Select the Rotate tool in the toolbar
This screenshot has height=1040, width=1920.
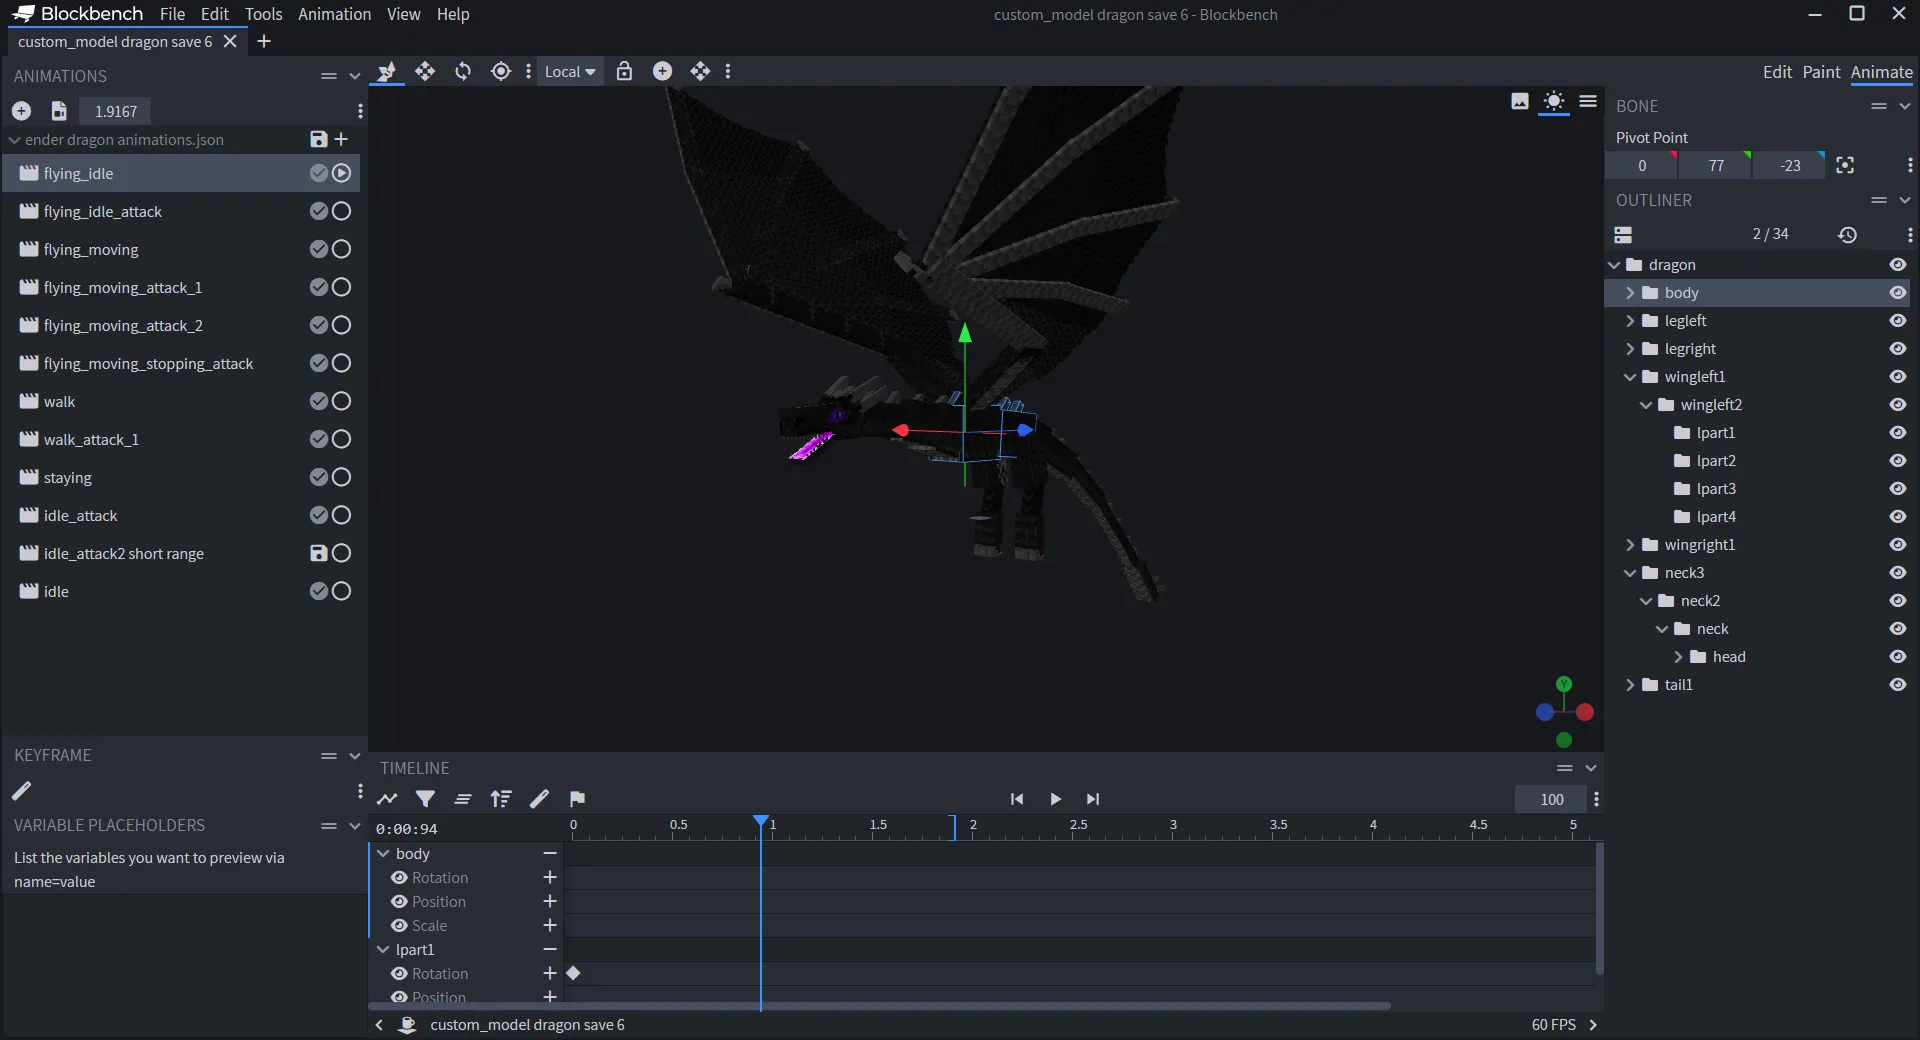pyautogui.click(x=463, y=71)
